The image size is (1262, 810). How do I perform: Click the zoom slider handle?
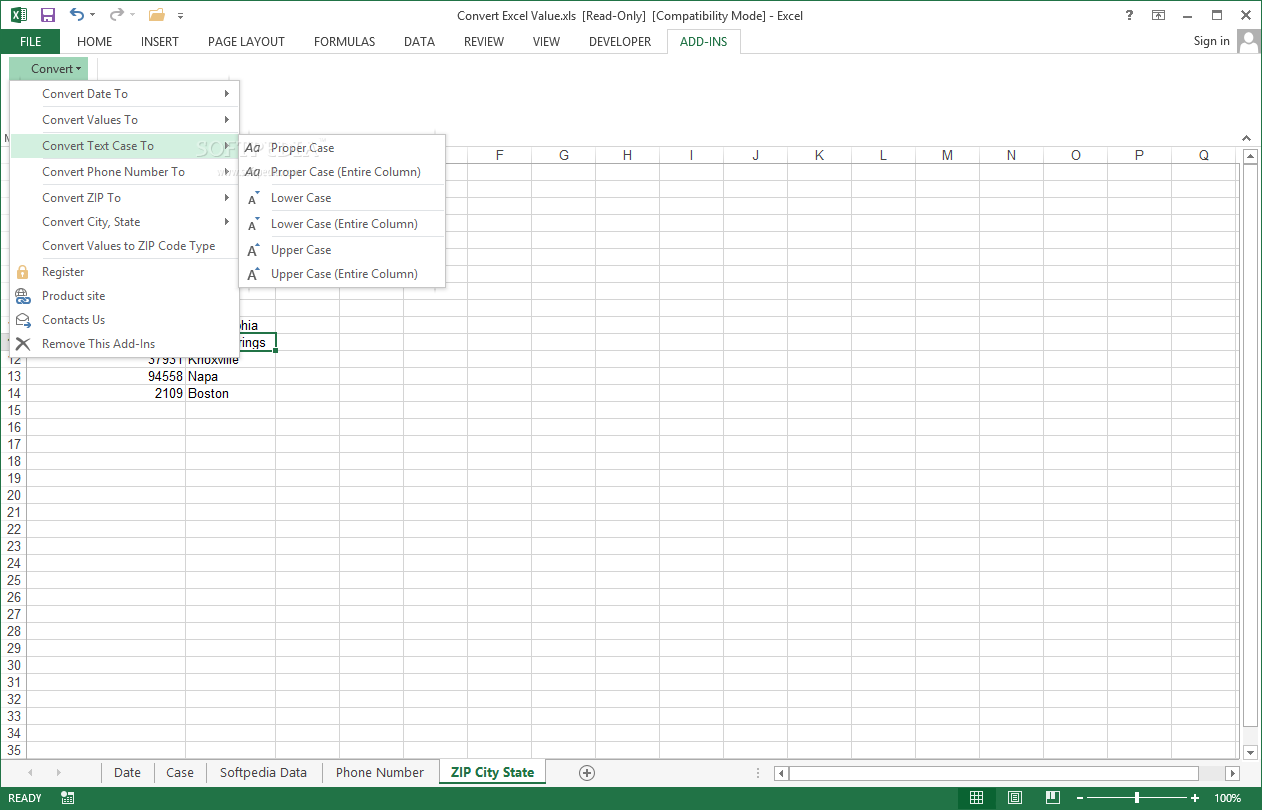[x=1137, y=798]
